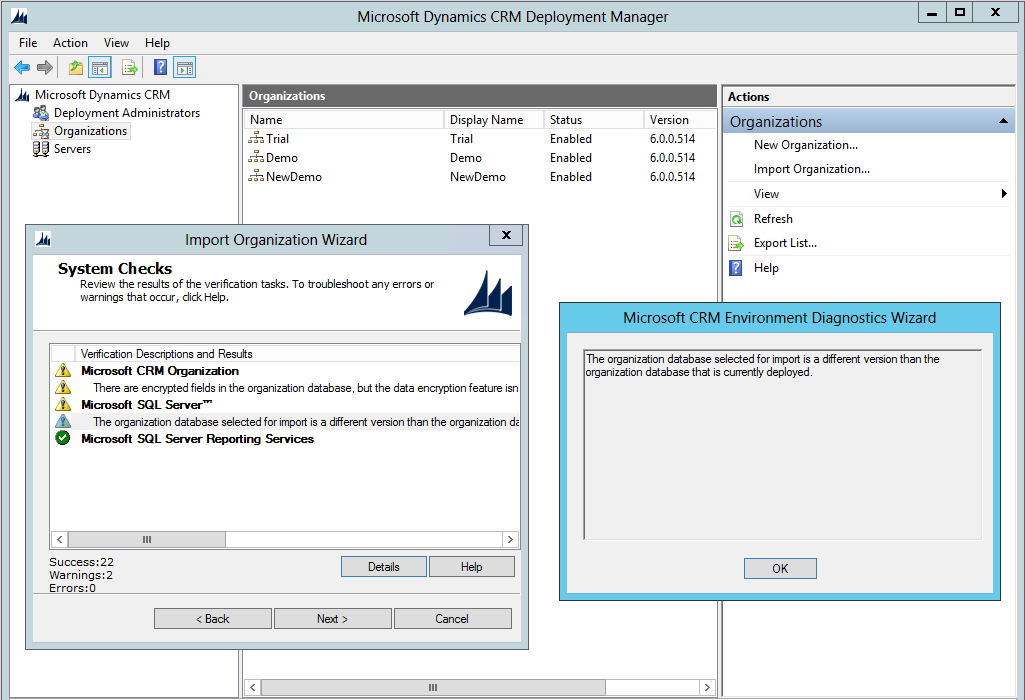The height and width of the screenshot is (700, 1025).
Task: Click green check icon for Reporting Services
Action: pos(63,438)
